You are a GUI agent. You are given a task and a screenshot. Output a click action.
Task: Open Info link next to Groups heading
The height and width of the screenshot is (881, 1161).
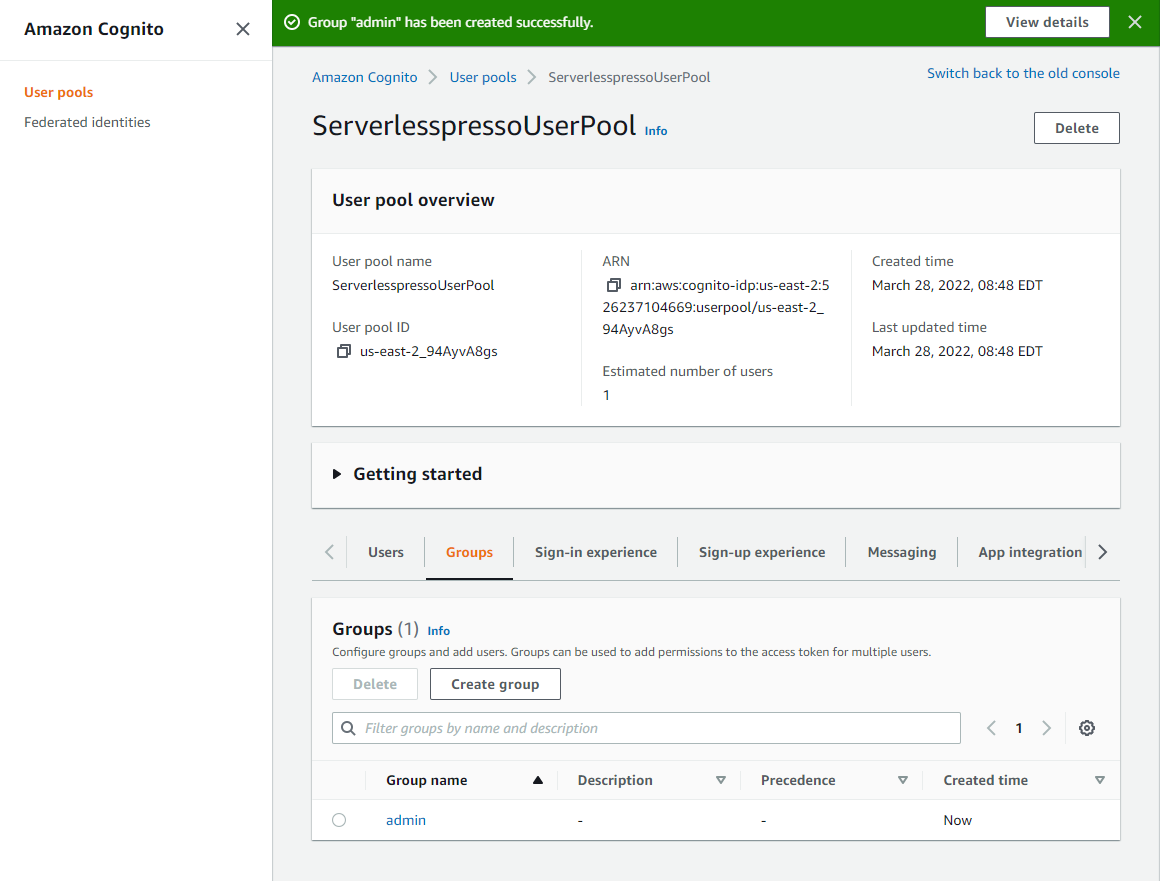(438, 631)
